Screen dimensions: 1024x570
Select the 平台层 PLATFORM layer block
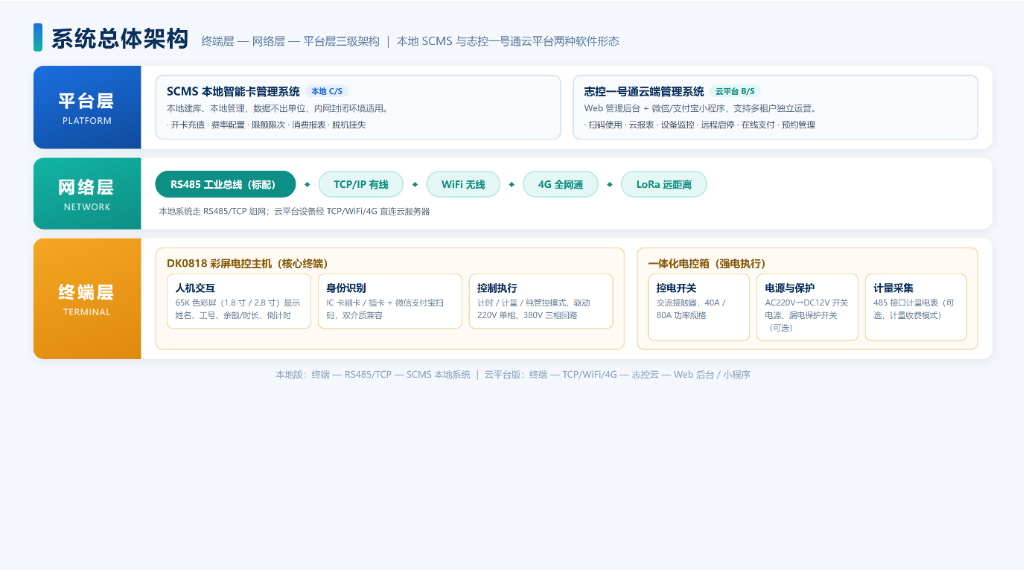click(x=87, y=107)
